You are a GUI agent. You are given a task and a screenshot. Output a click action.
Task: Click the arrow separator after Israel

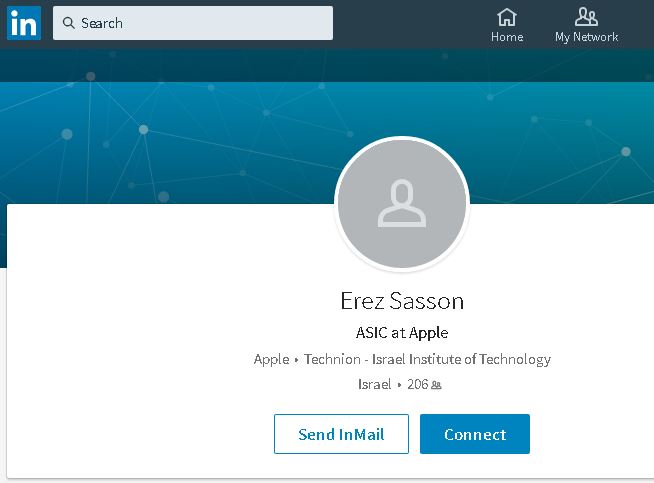point(399,385)
